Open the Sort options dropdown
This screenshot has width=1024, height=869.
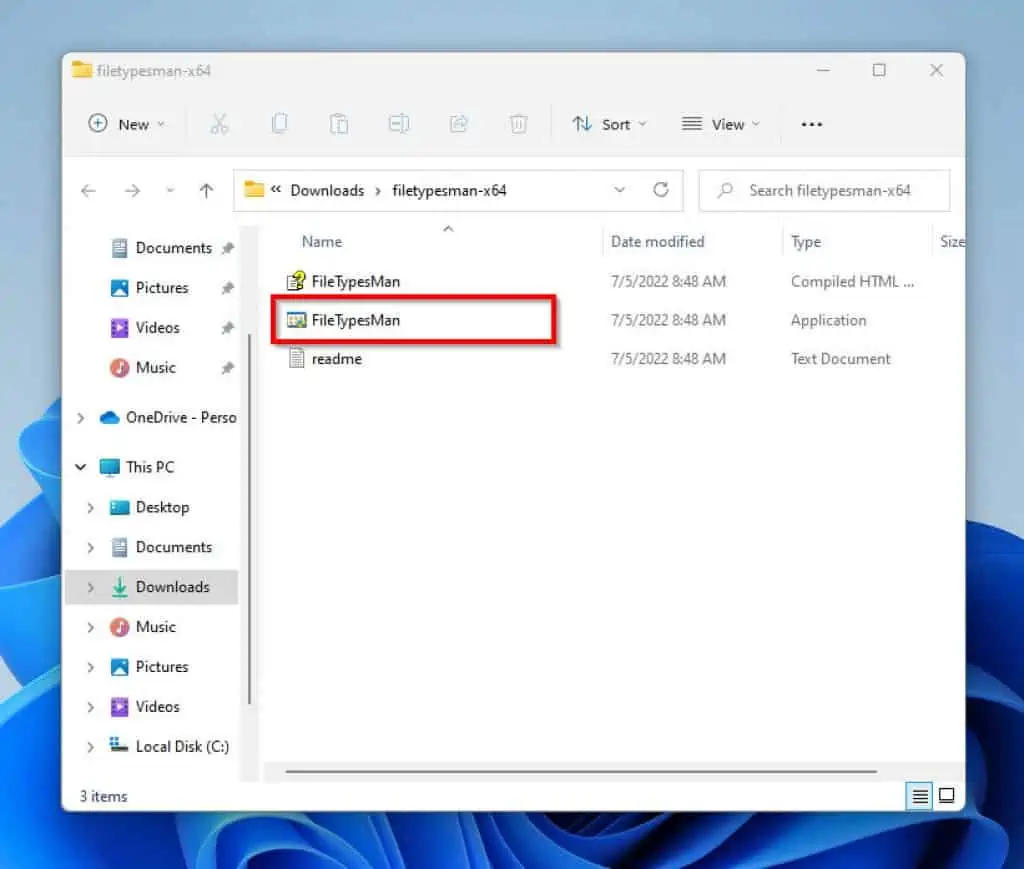click(609, 123)
